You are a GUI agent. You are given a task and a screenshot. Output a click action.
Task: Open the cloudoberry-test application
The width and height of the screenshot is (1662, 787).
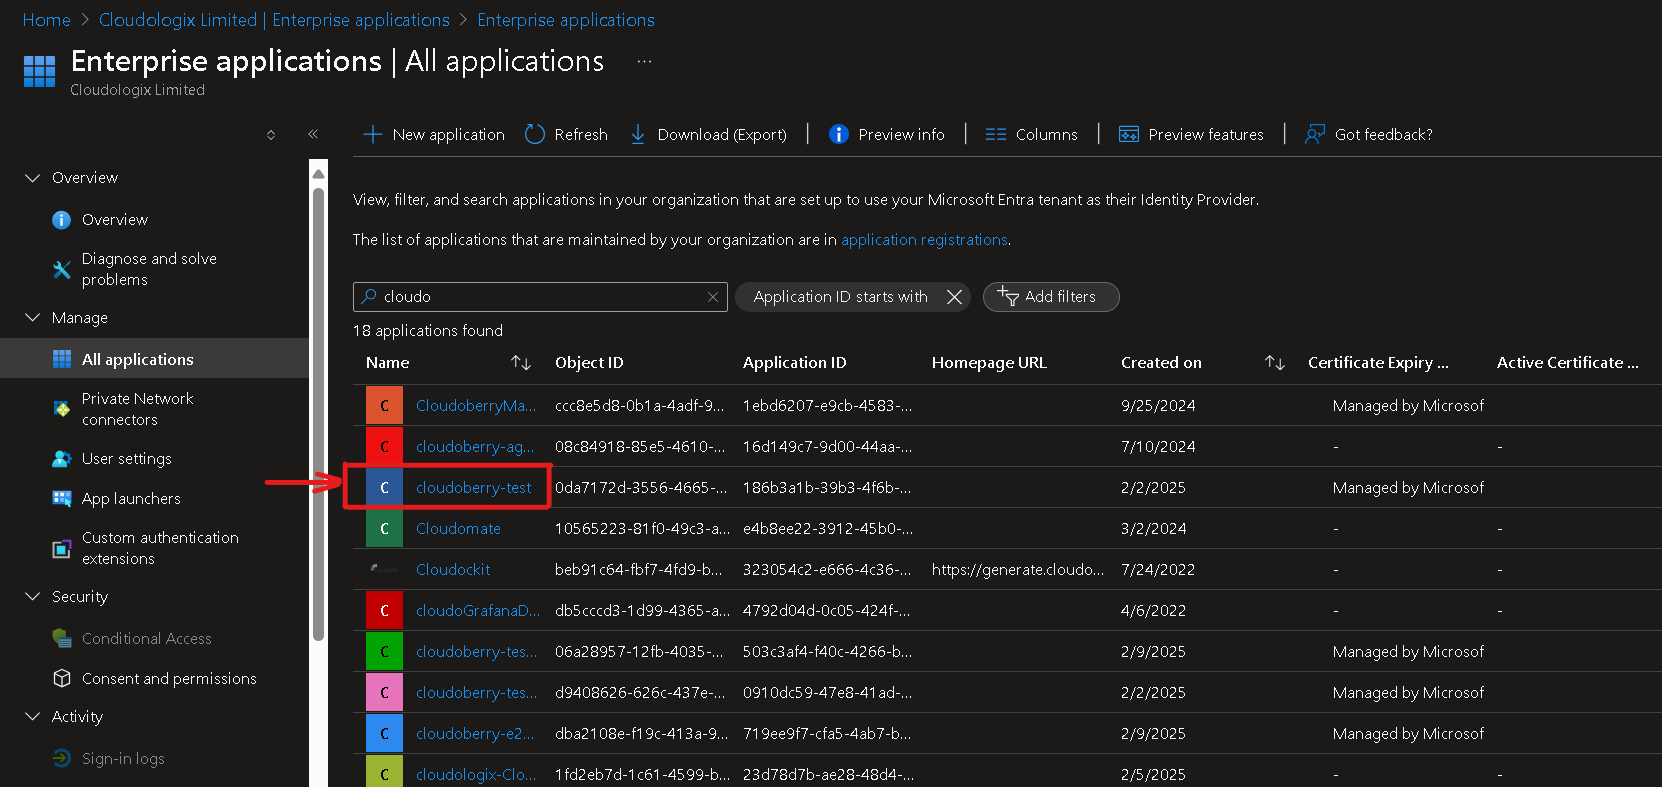click(474, 488)
